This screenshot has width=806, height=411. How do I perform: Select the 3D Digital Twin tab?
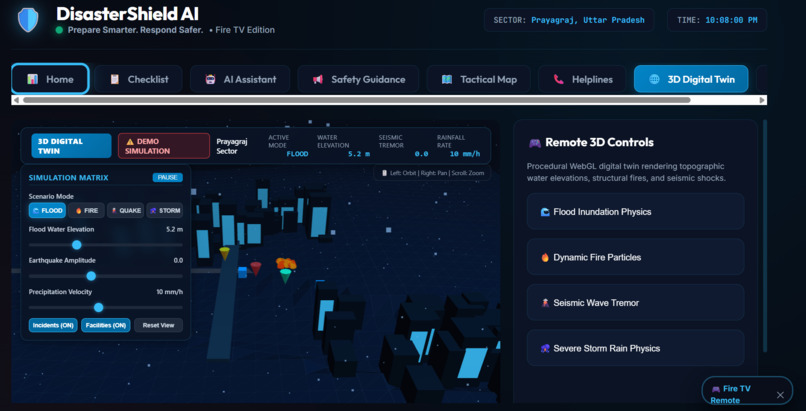(x=691, y=79)
